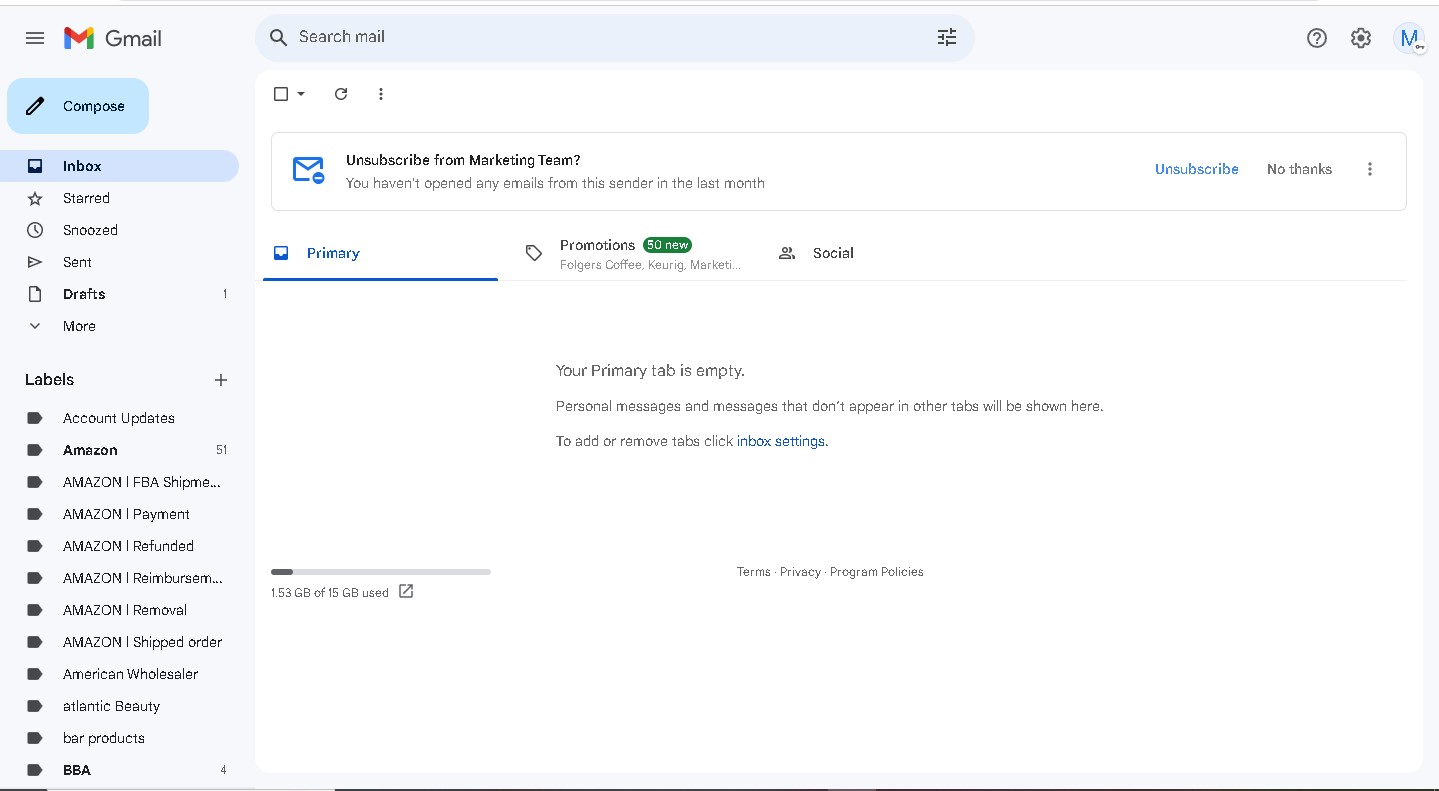The width and height of the screenshot is (1439, 791).
Task: Dismiss suggestion with No thanks
Action: tap(1299, 169)
